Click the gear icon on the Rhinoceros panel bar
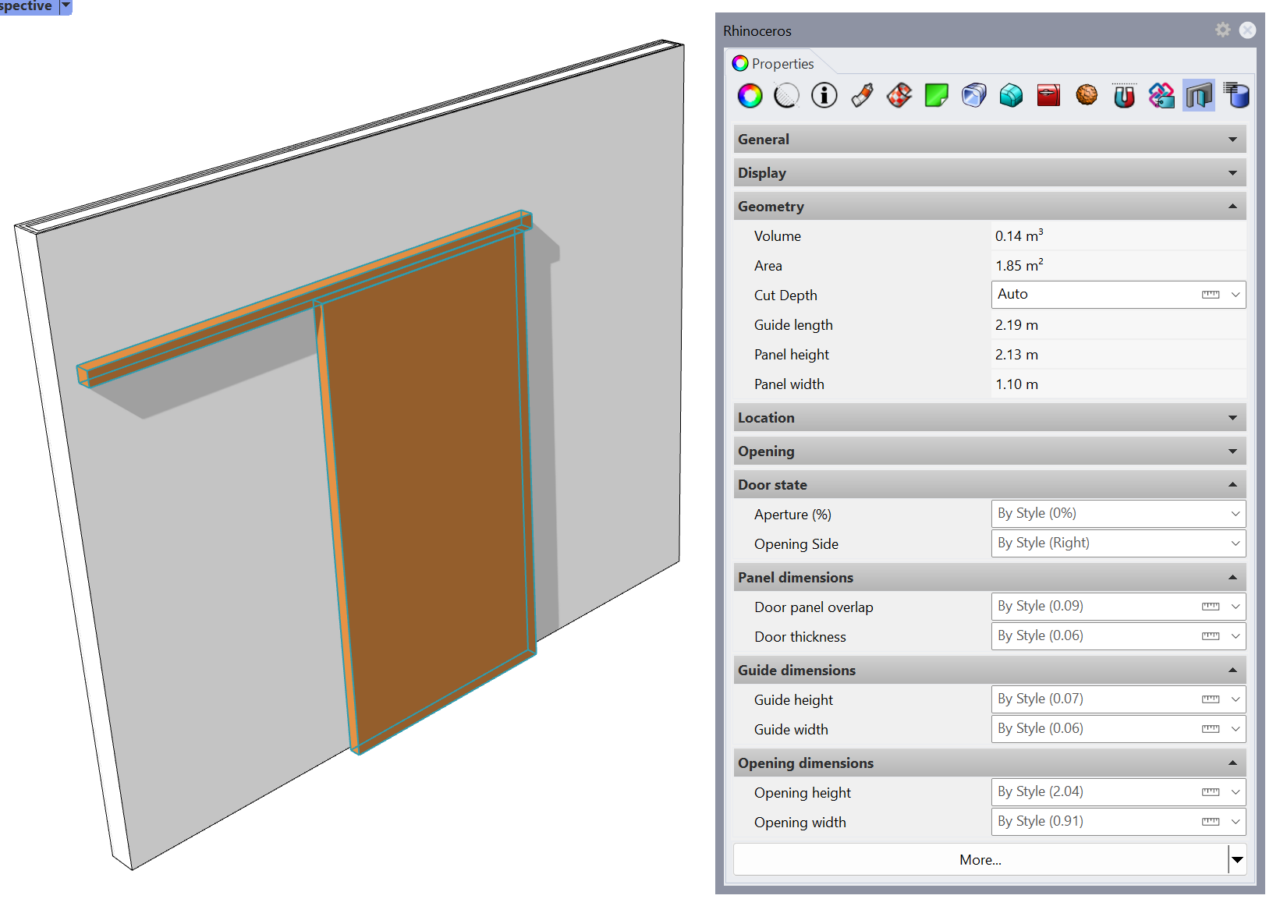 pos(1222,30)
